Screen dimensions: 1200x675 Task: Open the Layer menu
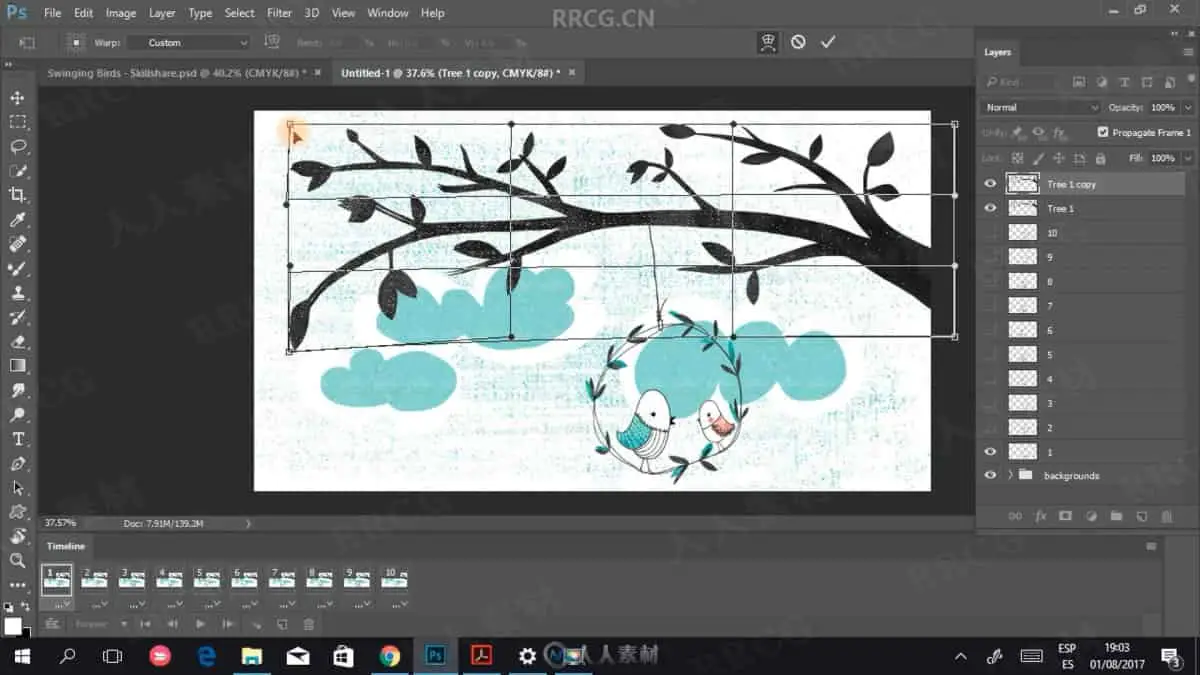[162, 13]
